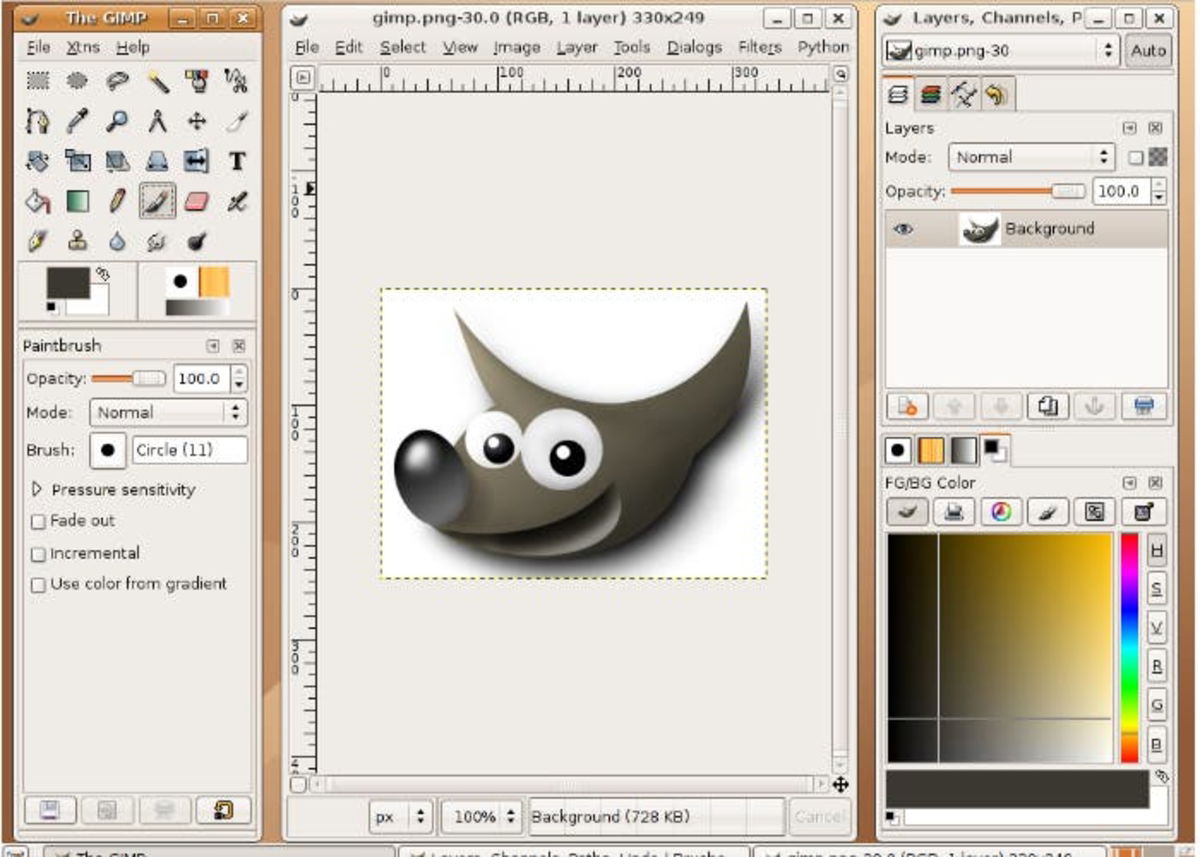Select the Free Select lasso tool
The width and height of the screenshot is (1200, 857).
coord(117,82)
